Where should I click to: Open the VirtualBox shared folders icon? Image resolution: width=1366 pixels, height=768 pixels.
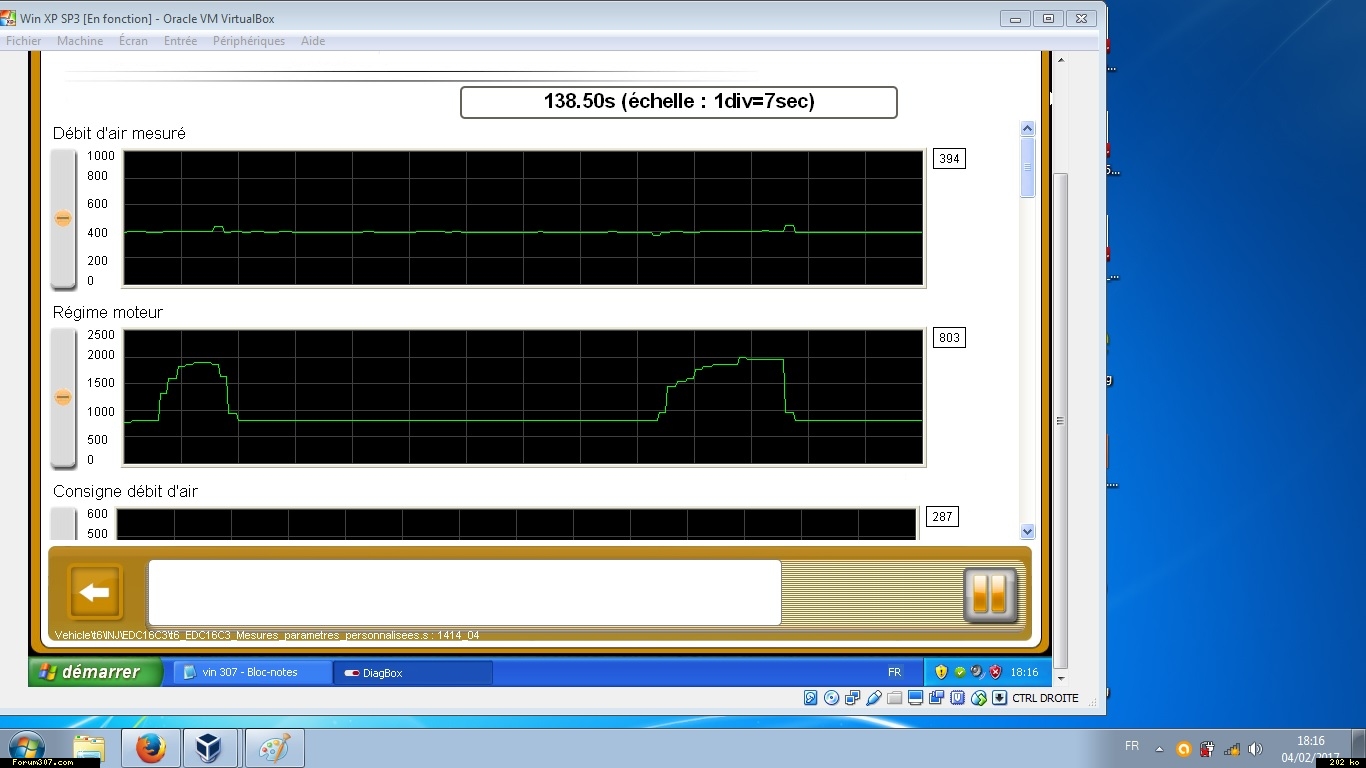[895, 698]
